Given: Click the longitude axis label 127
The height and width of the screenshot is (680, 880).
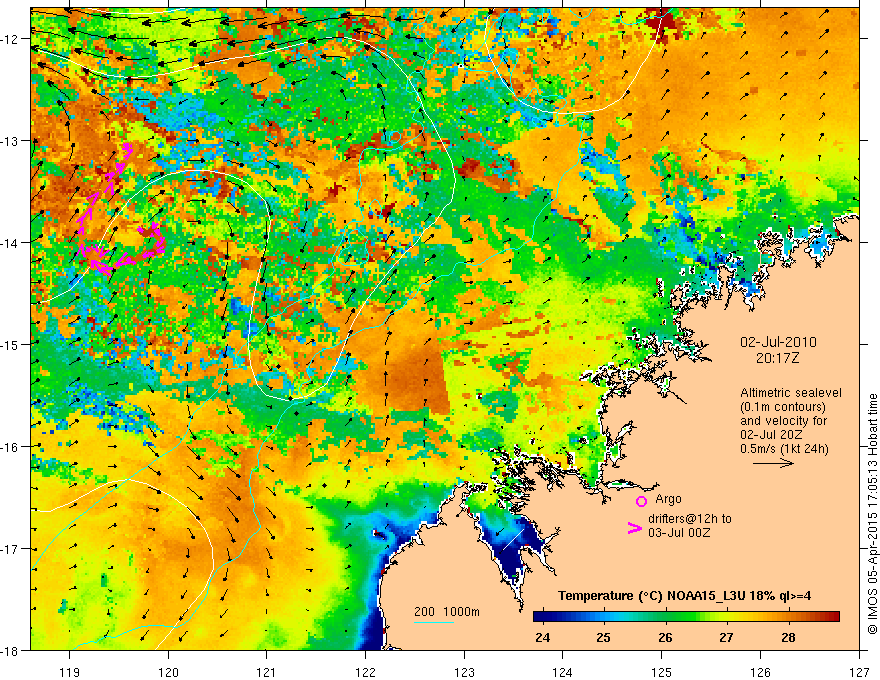Looking at the screenshot, I should tap(859, 672).
